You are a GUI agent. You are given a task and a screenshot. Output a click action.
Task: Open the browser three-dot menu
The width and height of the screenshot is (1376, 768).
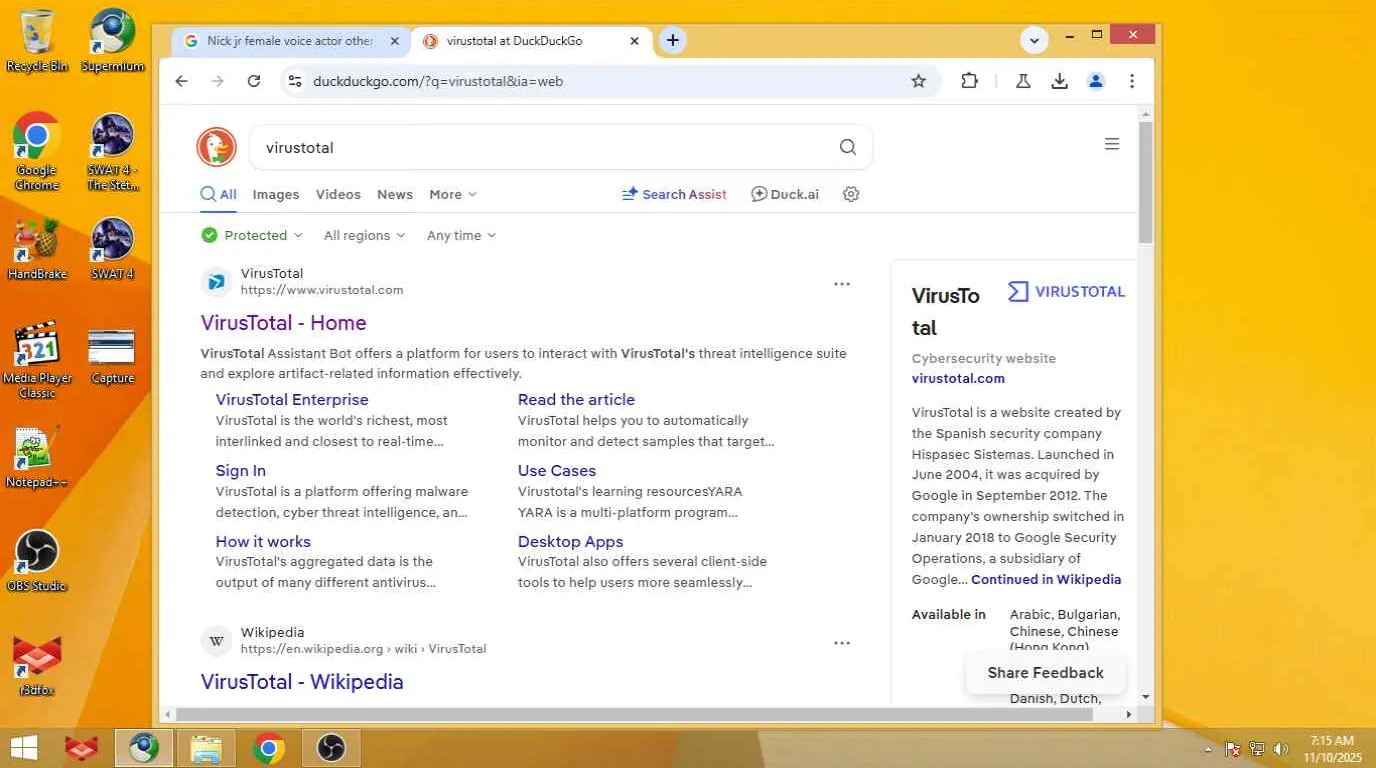click(x=1132, y=81)
